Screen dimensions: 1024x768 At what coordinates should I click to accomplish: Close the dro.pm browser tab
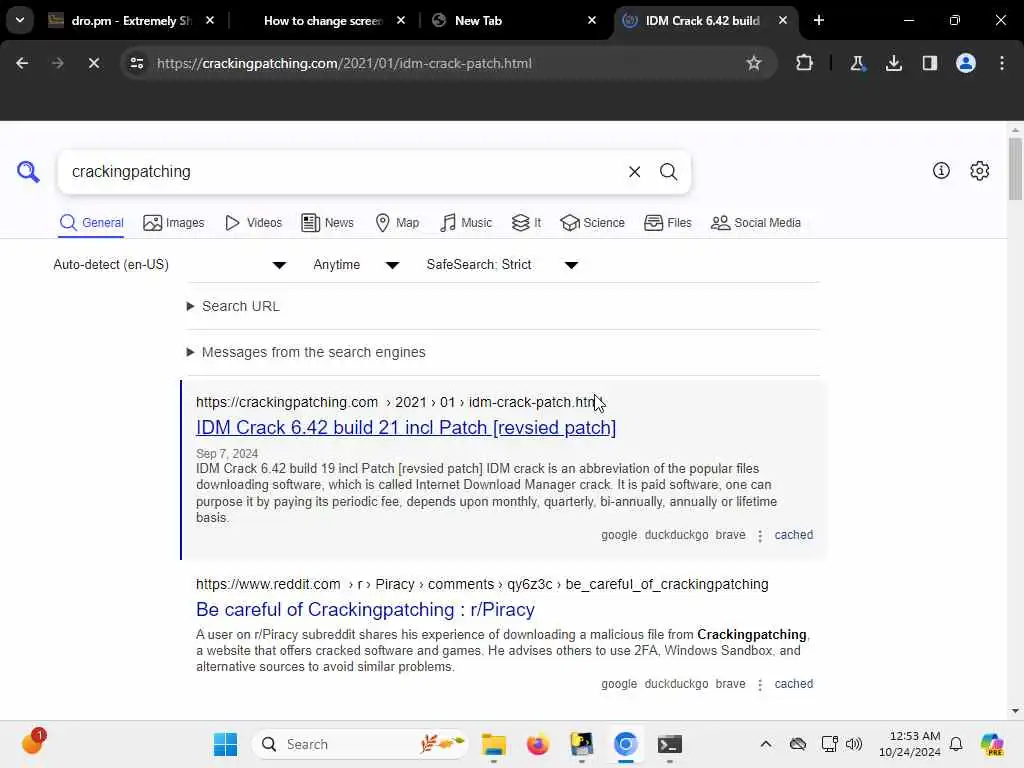pyautogui.click(x=210, y=20)
